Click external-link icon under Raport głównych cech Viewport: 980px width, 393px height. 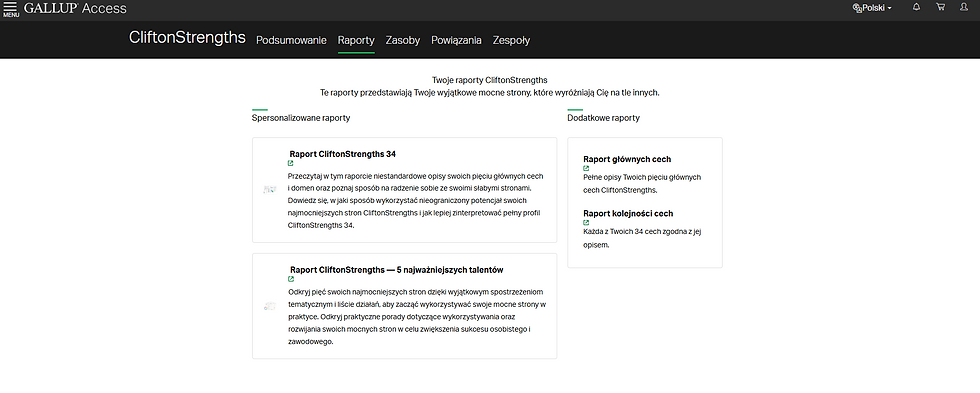click(x=586, y=169)
